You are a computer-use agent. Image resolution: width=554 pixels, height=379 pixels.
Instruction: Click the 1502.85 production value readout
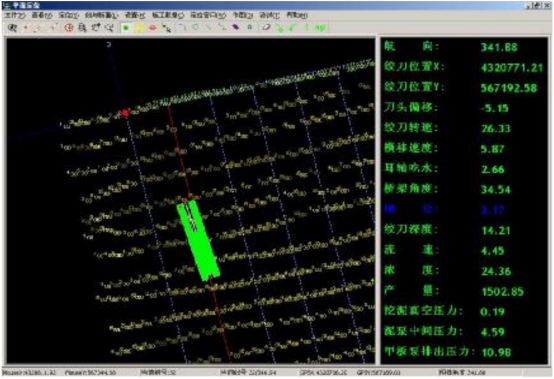point(502,291)
